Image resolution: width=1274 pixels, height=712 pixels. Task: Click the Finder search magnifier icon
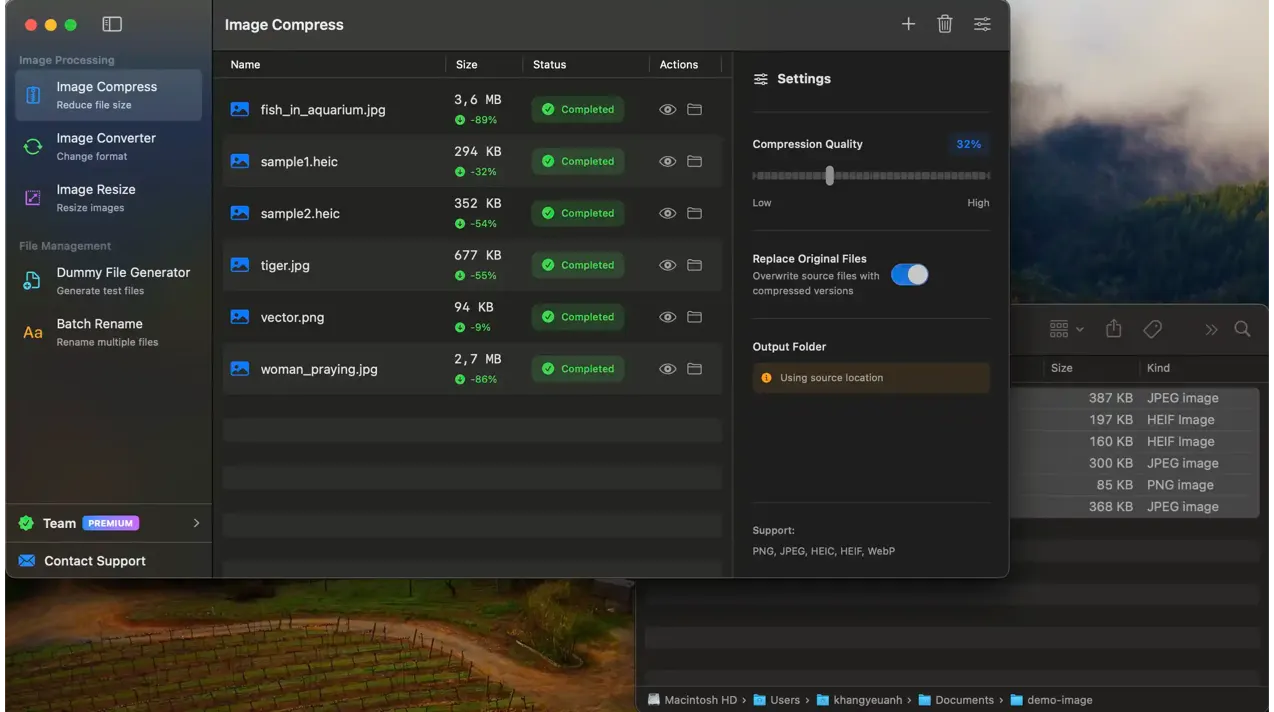pos(1242,329)
